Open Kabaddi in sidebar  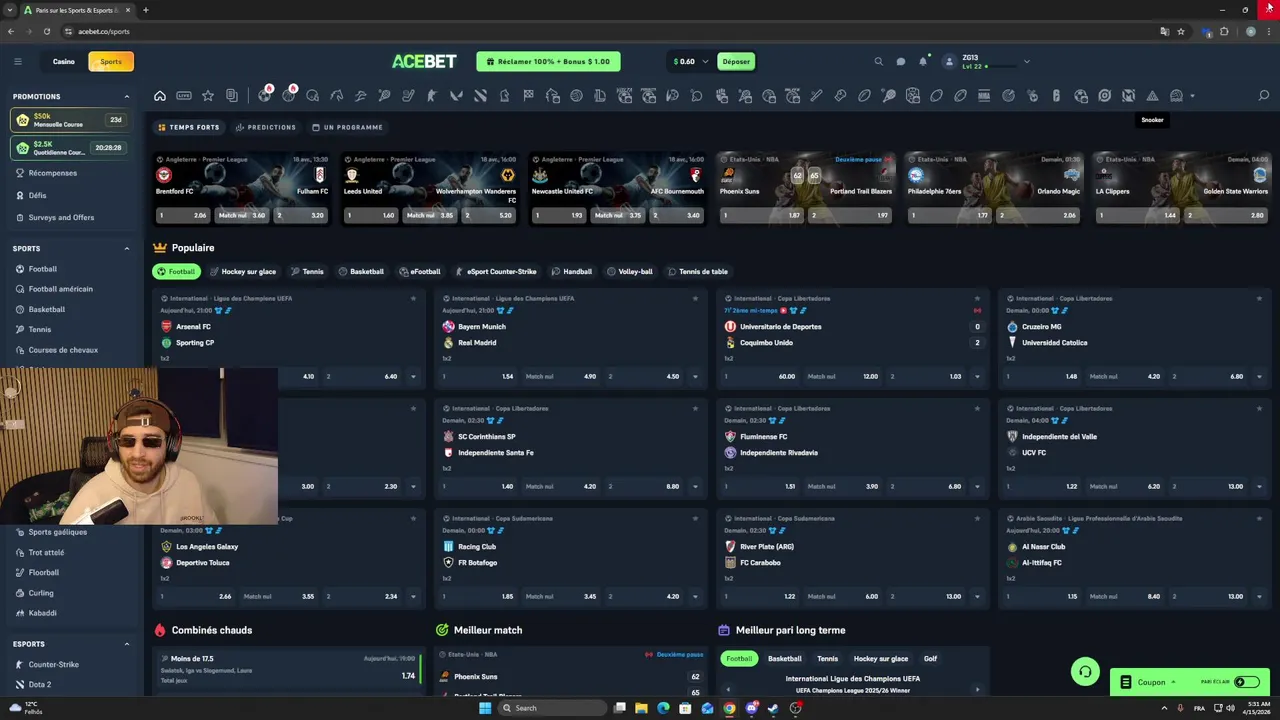click(42, 613)
